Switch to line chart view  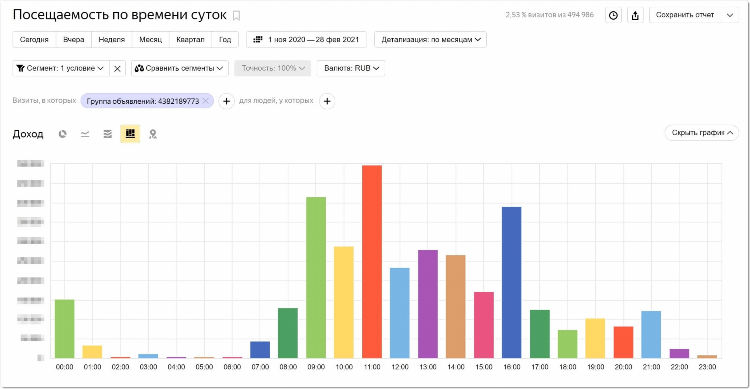[85, 134]
